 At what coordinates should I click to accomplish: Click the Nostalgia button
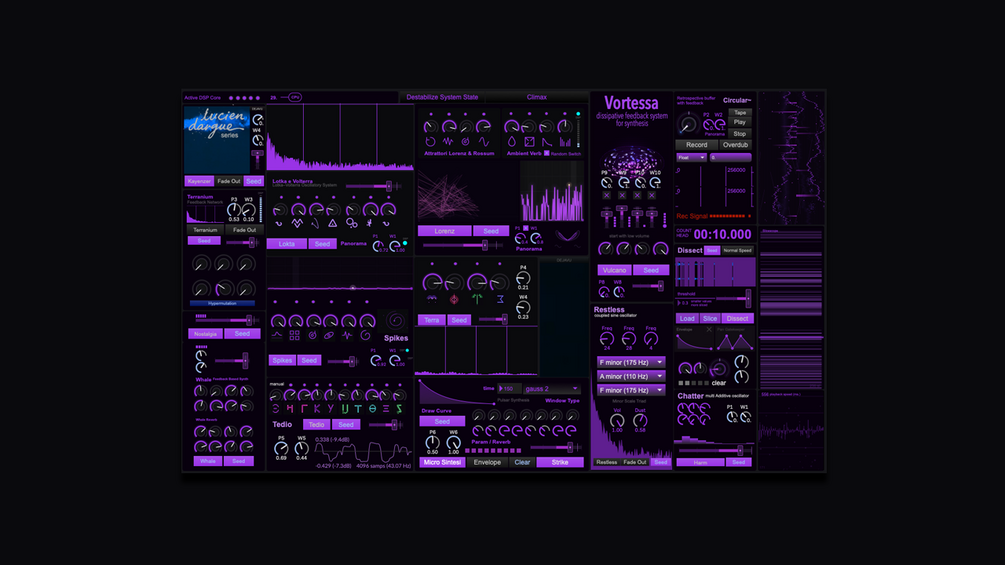point(205,334)
